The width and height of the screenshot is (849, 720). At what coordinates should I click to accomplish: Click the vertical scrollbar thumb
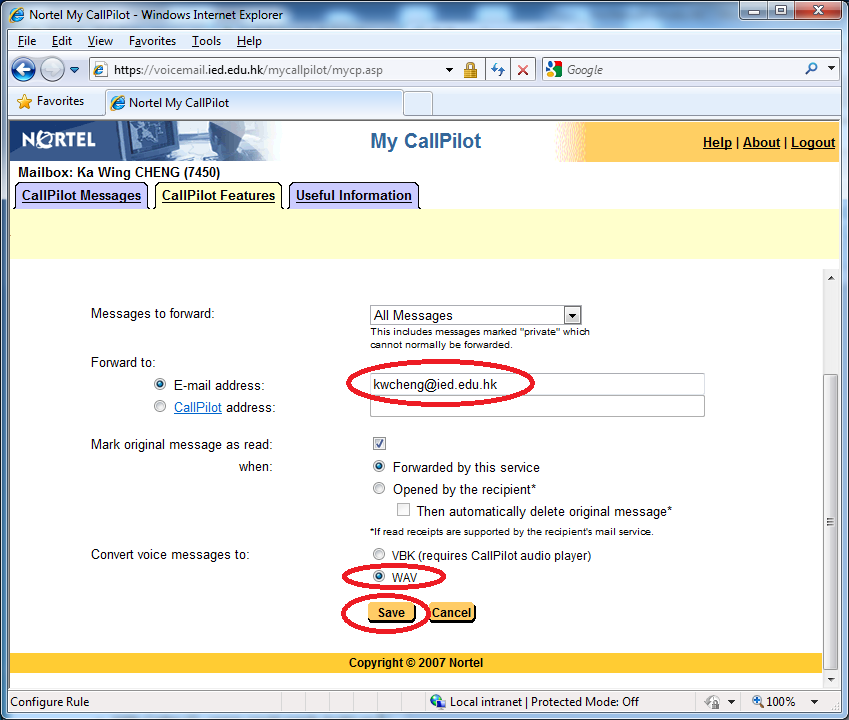(x=831, y=521)
